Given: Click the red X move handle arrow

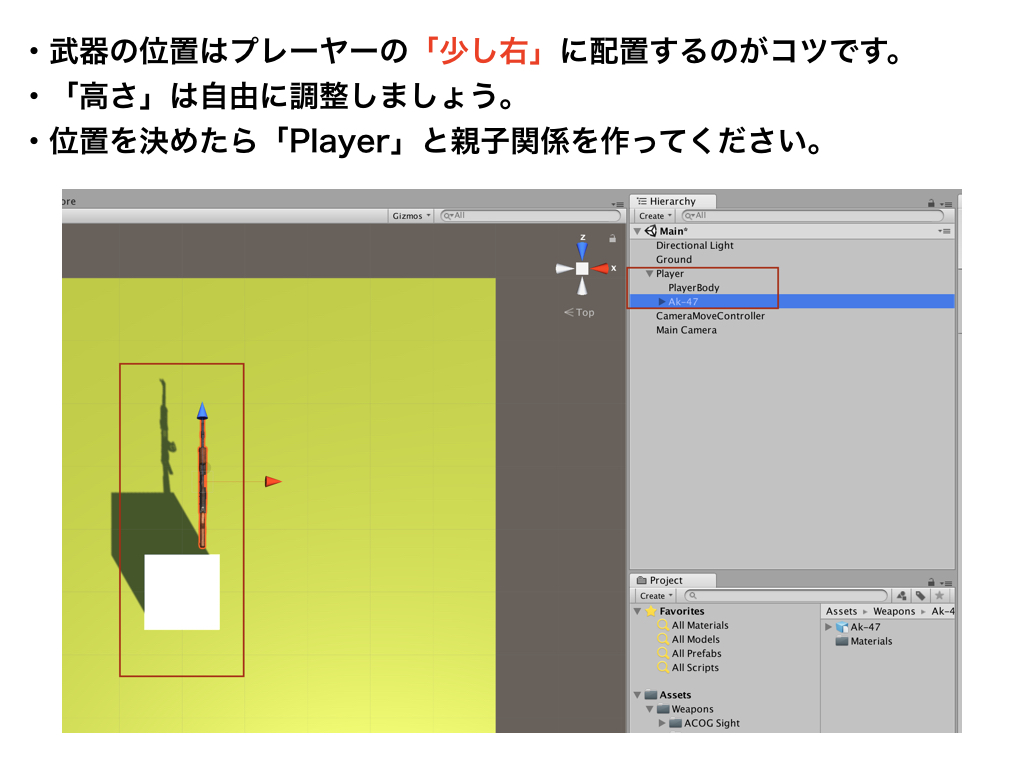Looking at the screenshot, I should [x=273, y=481].
